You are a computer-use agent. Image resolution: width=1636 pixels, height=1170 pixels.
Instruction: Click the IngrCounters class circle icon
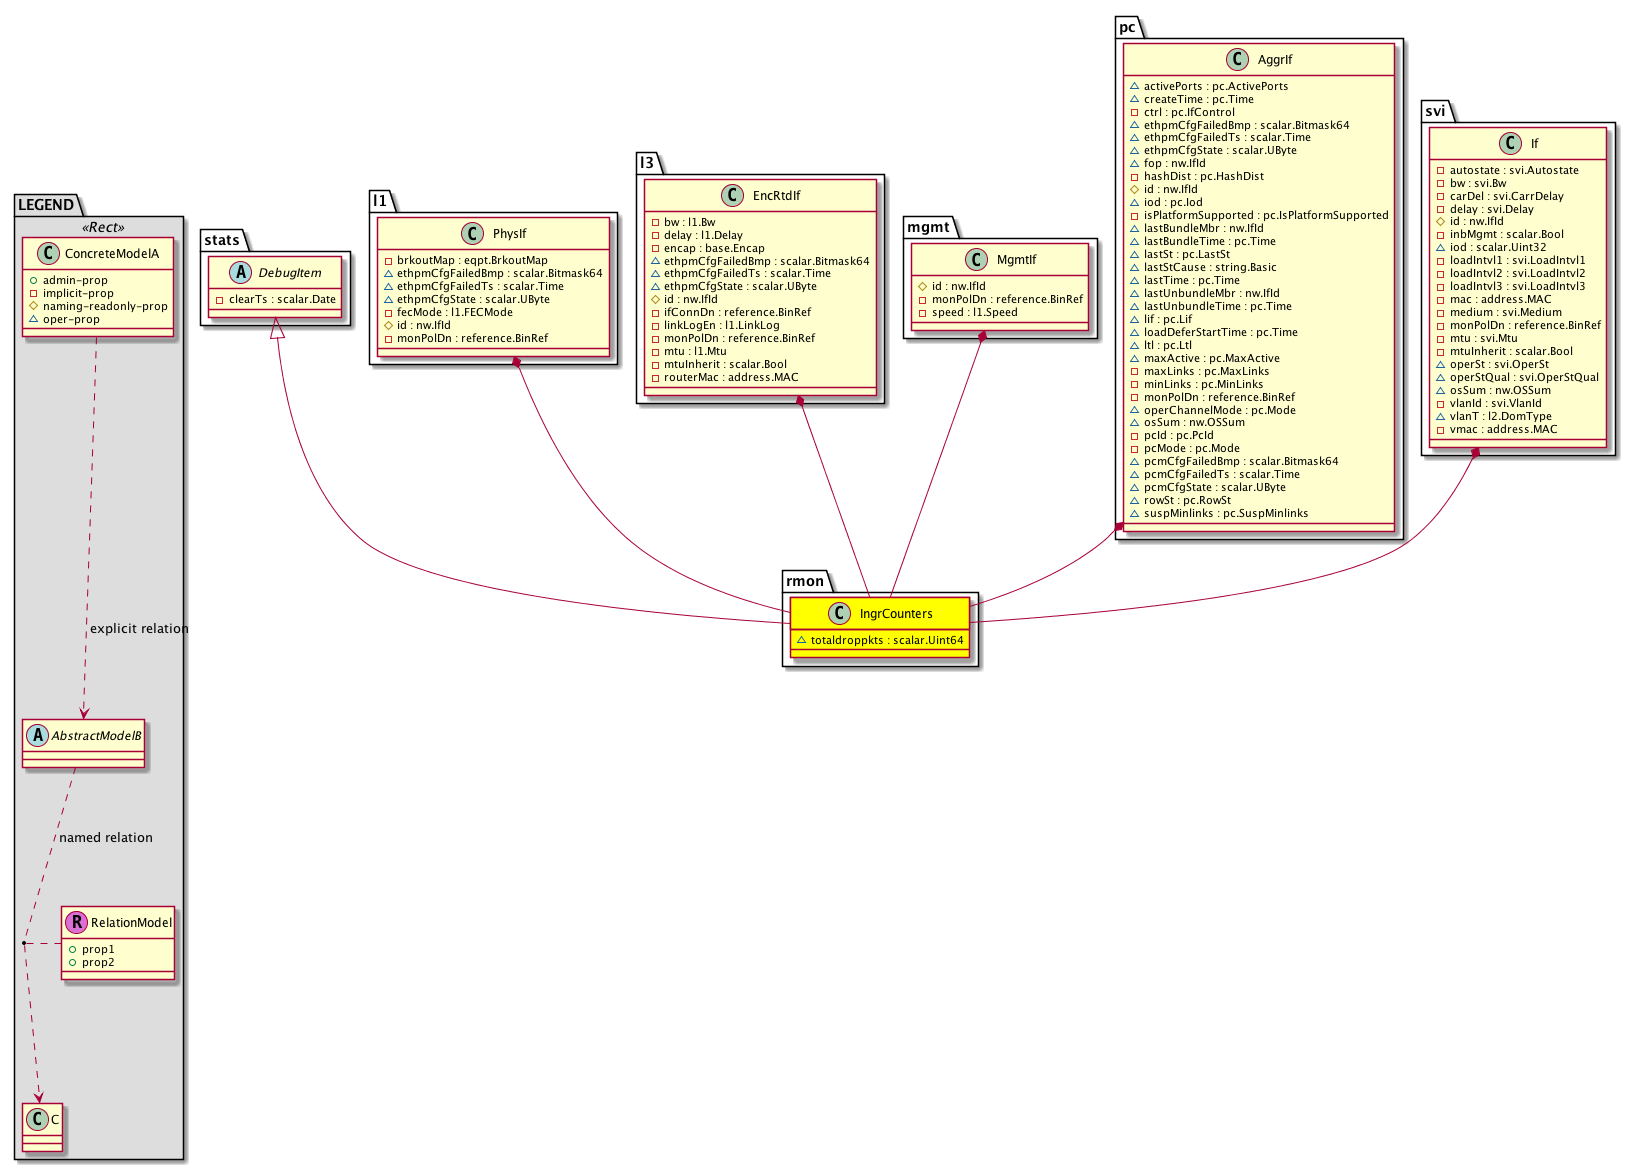click(x=840, y=614)
